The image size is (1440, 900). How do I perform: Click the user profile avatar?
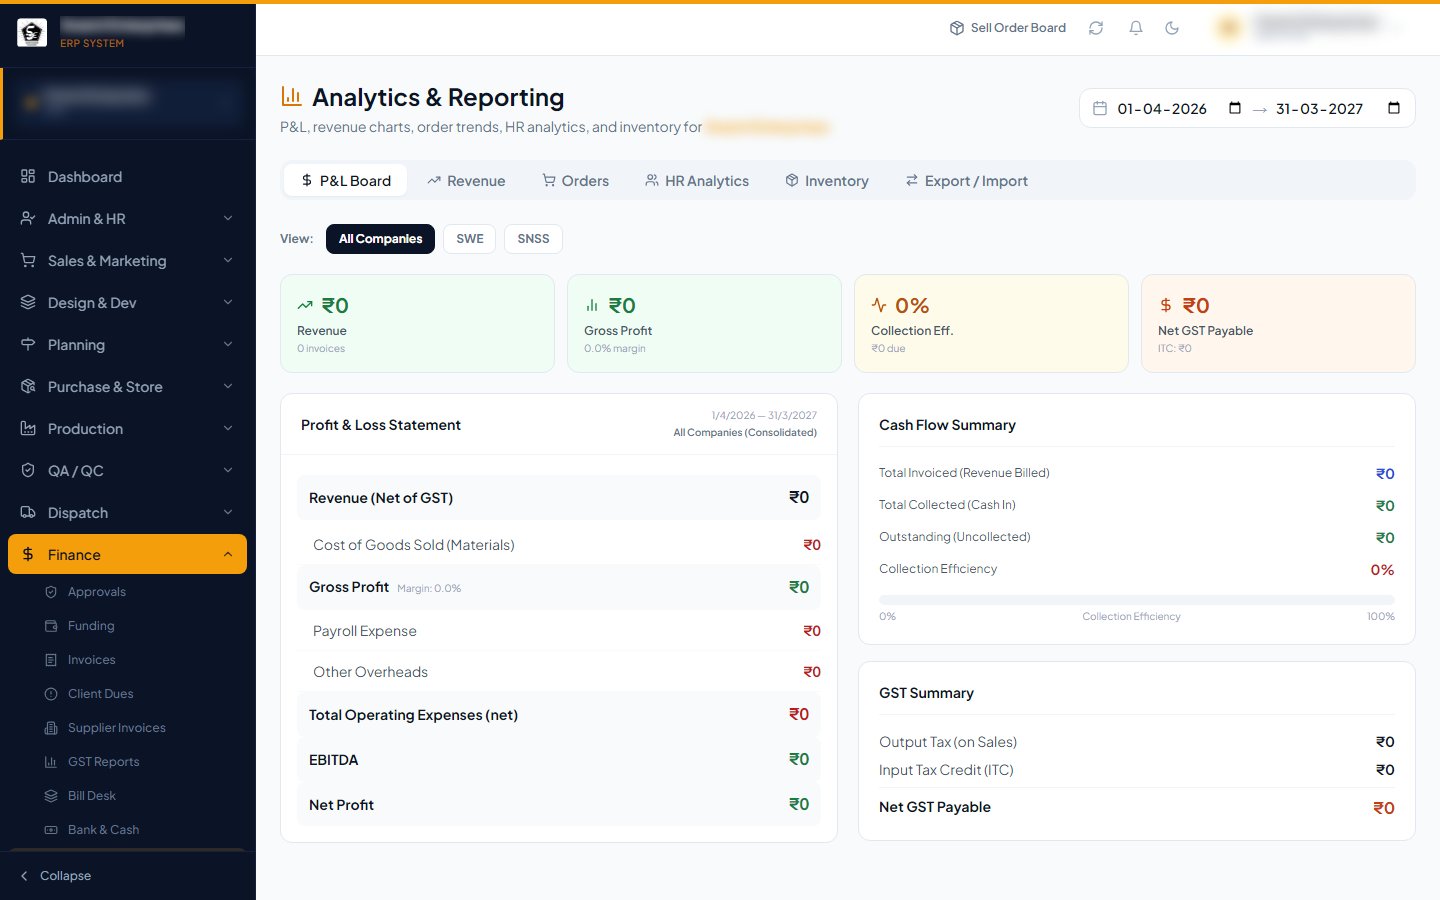coord(1229,28)
